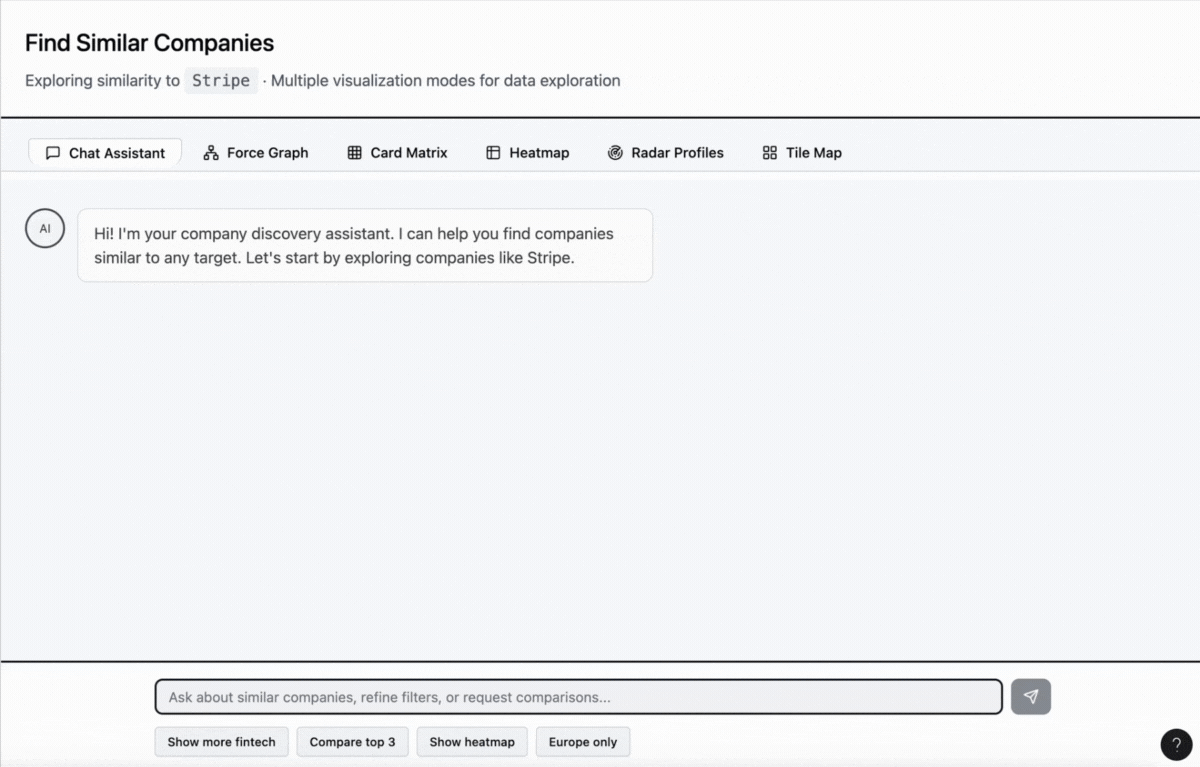Viewport: 1200px width, 767px height.
Task: Click the AI avatar circle
Action: click(x=45, y=229)
